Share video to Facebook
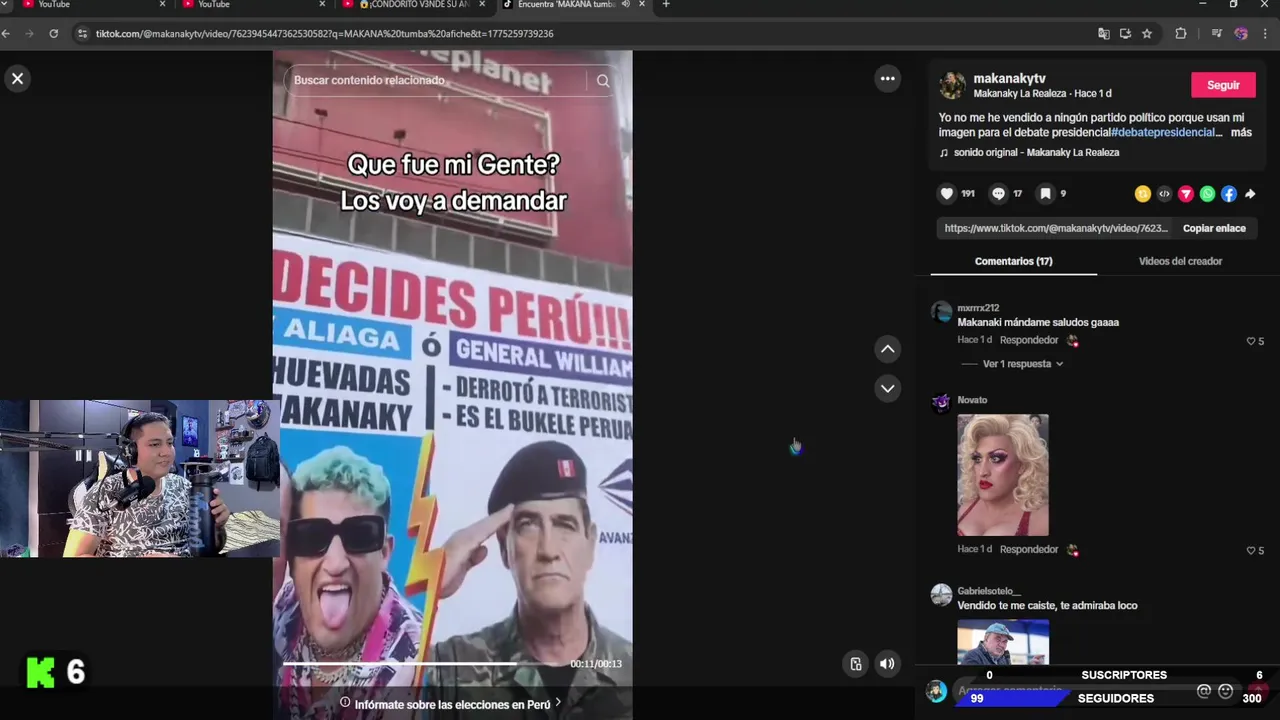The height and width of the screenshot is (720, 1280). click(x=1229, y=194)
